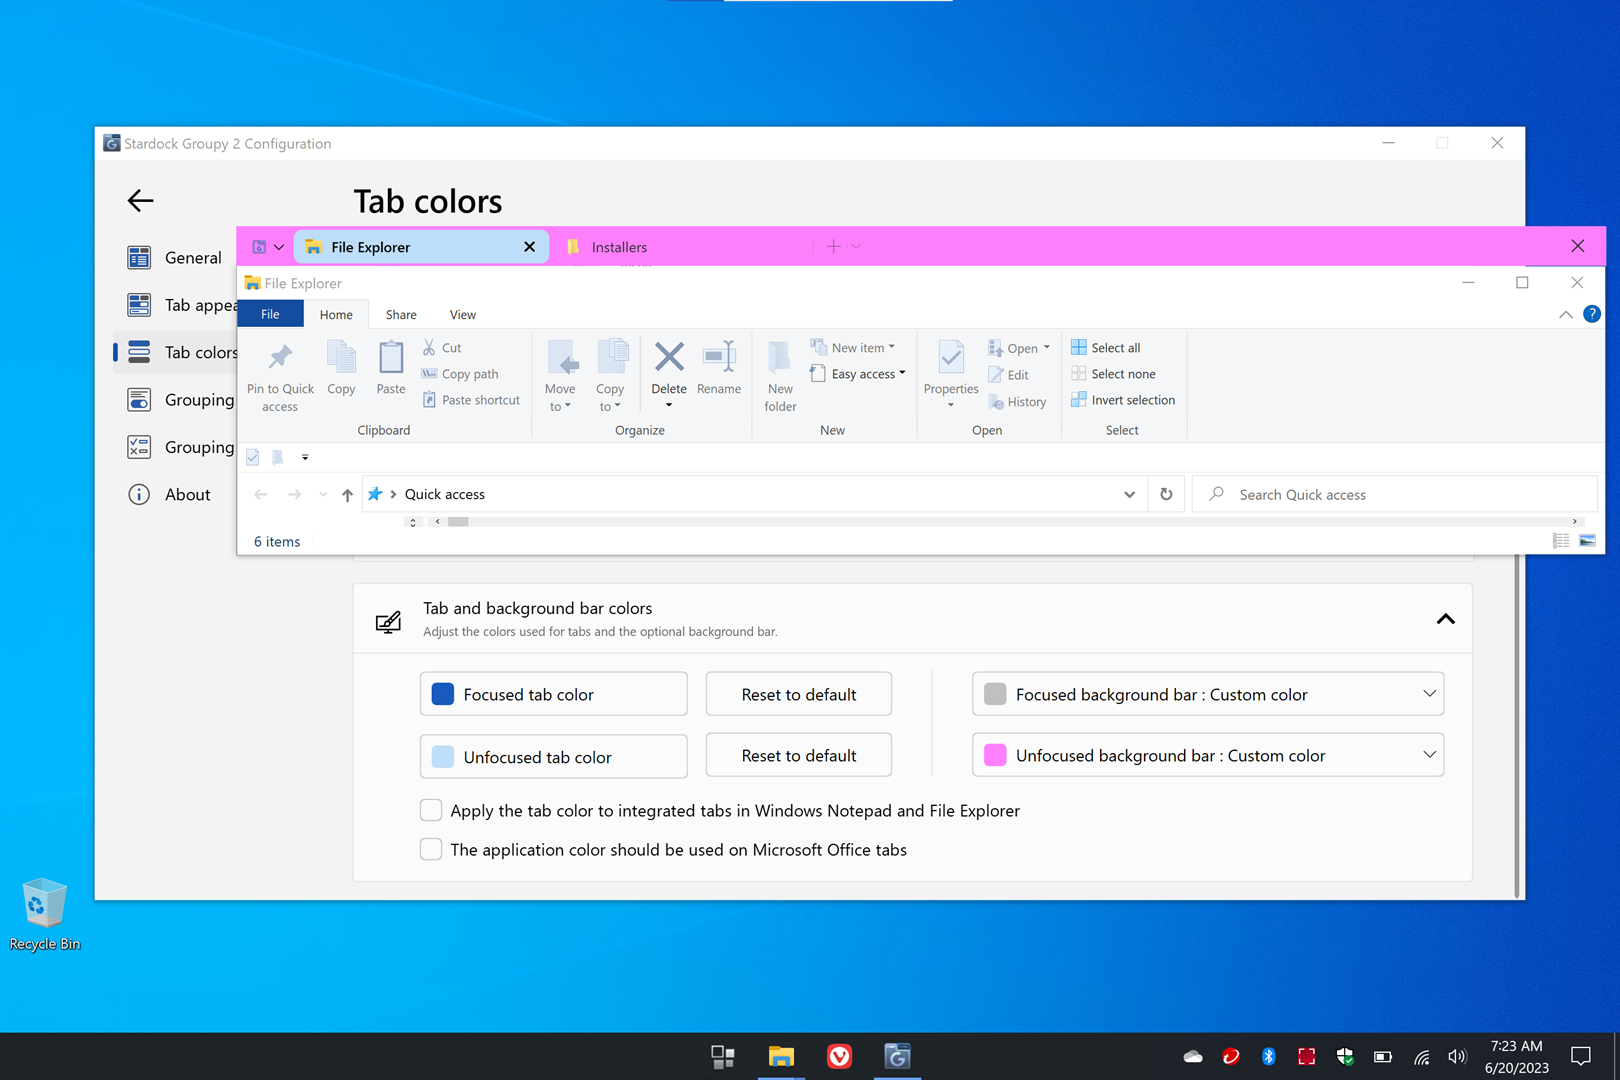The height and width of the screenshot is (1080, 1620).
Task: Collapse the ribbon with the chevron
Action: (1565, 314)
